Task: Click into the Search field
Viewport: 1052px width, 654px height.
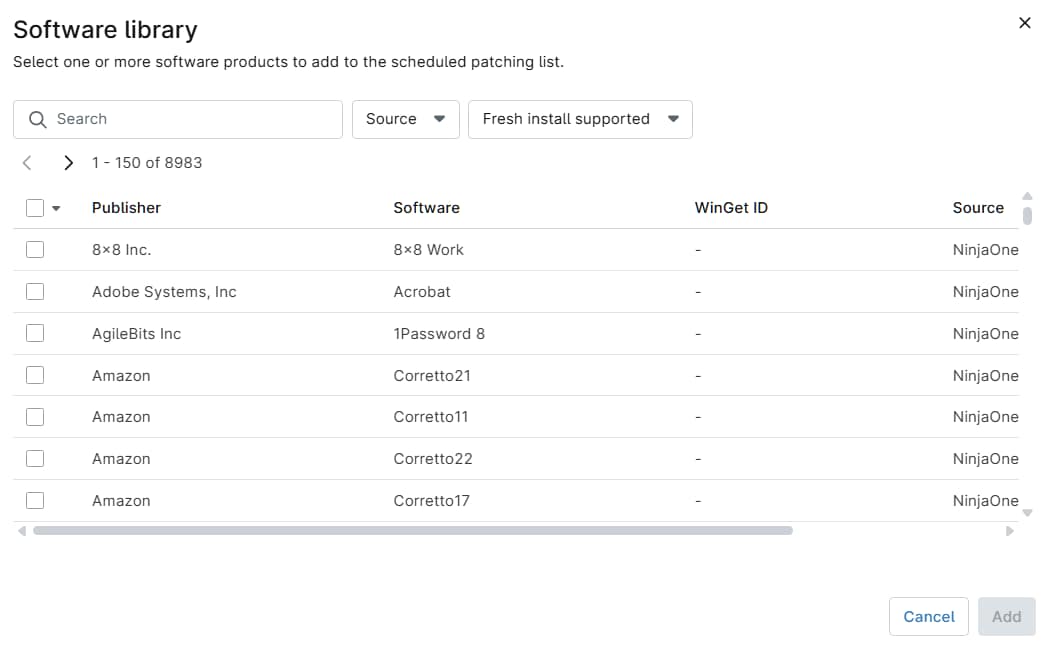Action: point(178,119)
